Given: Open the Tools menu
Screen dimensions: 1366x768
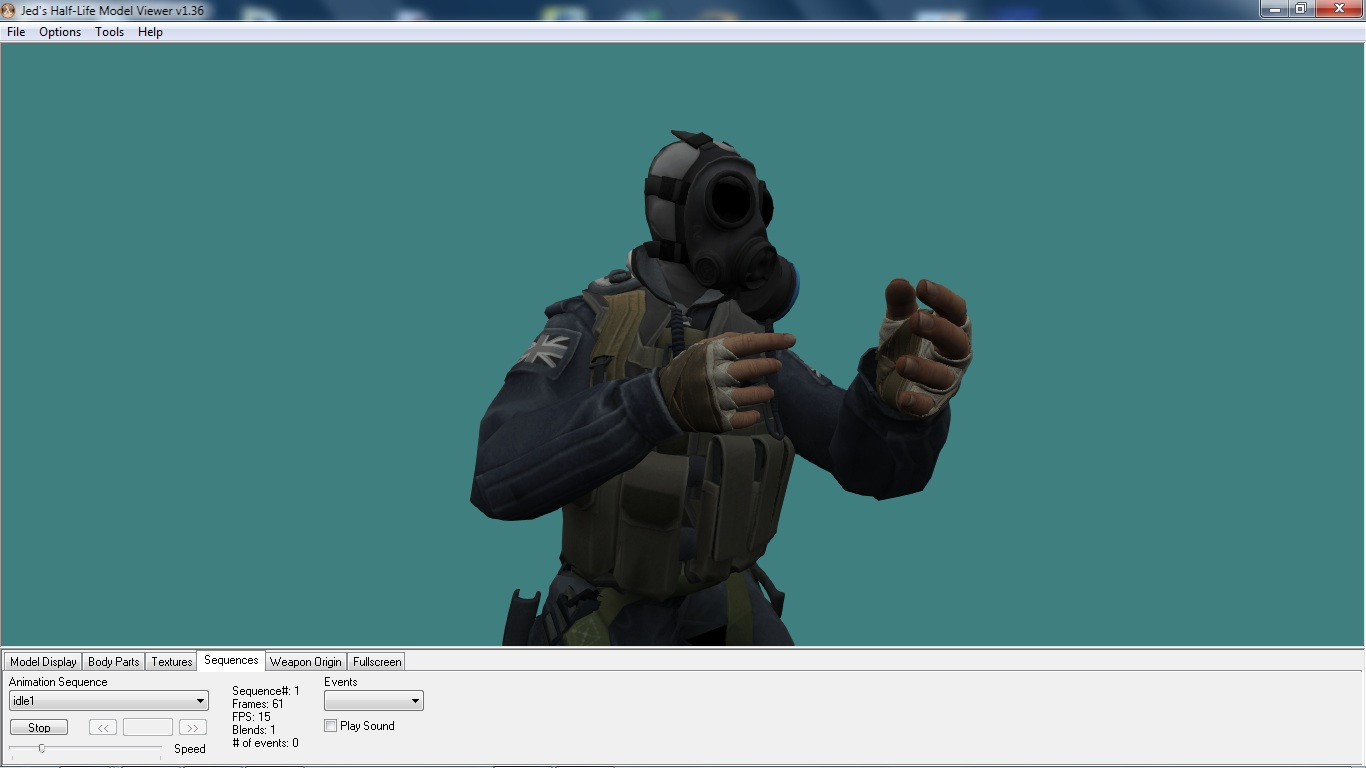Looking at the screenshot, I should [x=109, y=32].
